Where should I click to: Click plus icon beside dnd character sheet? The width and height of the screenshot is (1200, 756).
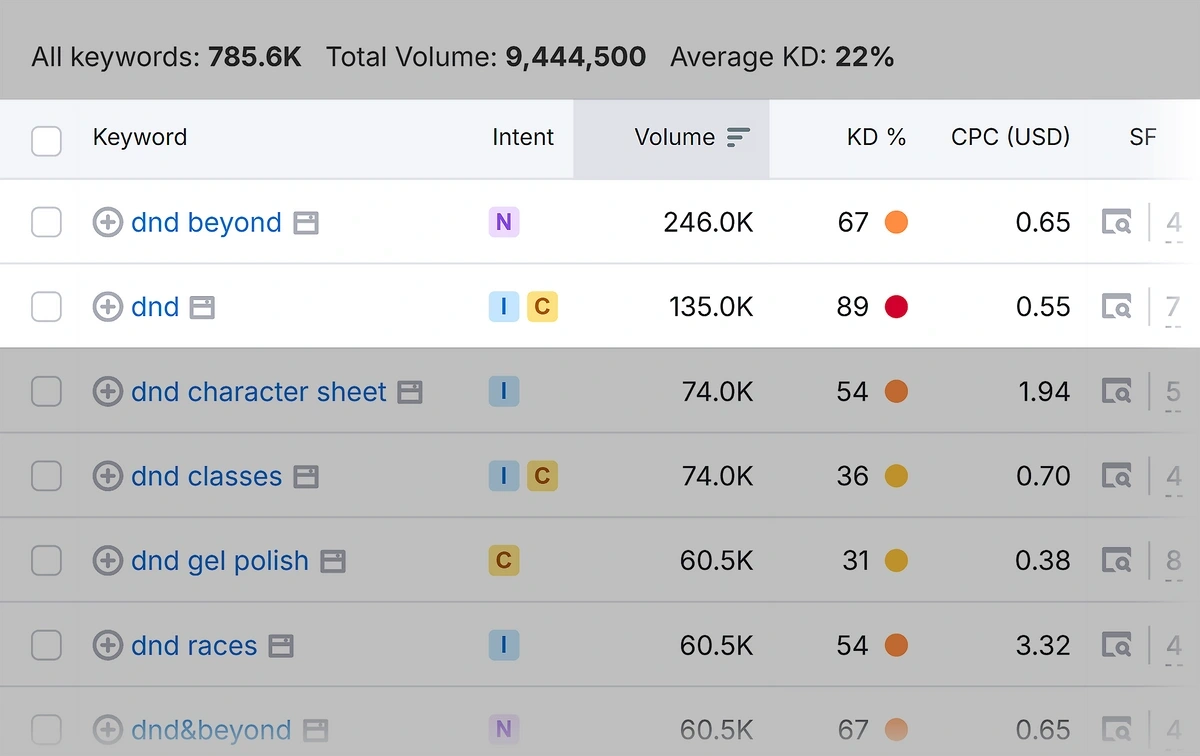[x=107, y=392]
